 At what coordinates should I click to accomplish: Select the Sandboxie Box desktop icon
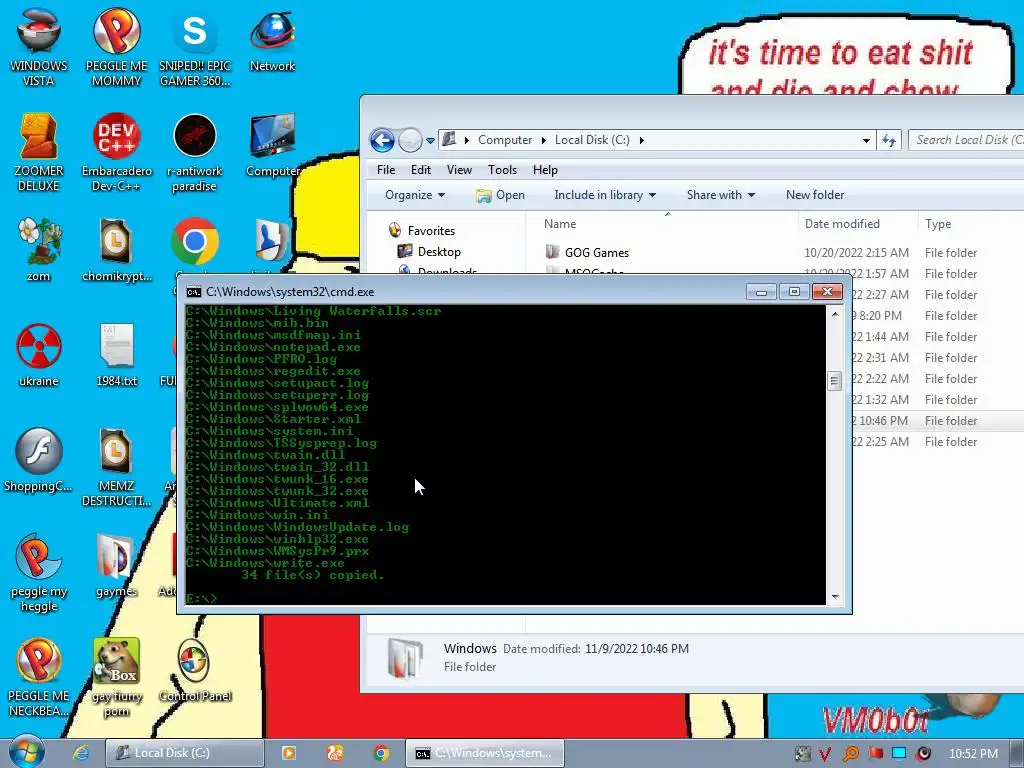(116, 678)
